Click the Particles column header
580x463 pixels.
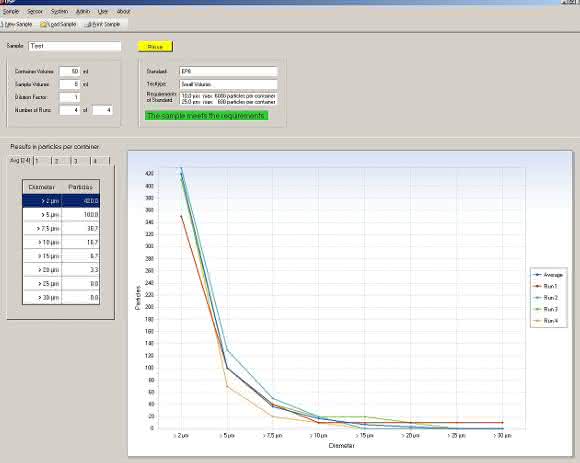coord(80,187)
